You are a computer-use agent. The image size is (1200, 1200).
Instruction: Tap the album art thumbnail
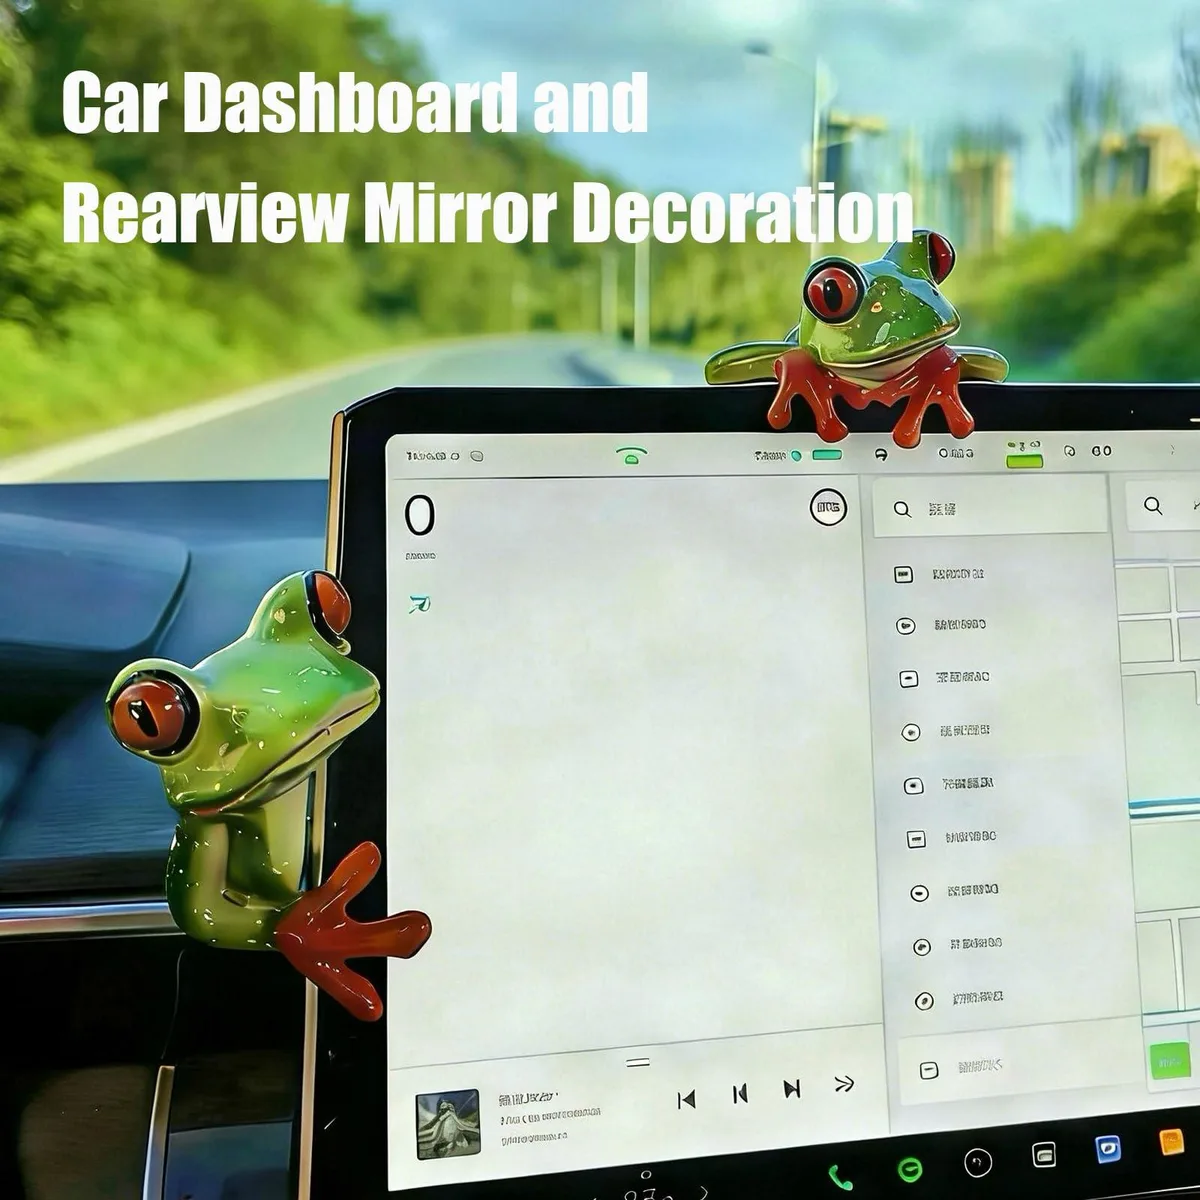click(448, 1124)
